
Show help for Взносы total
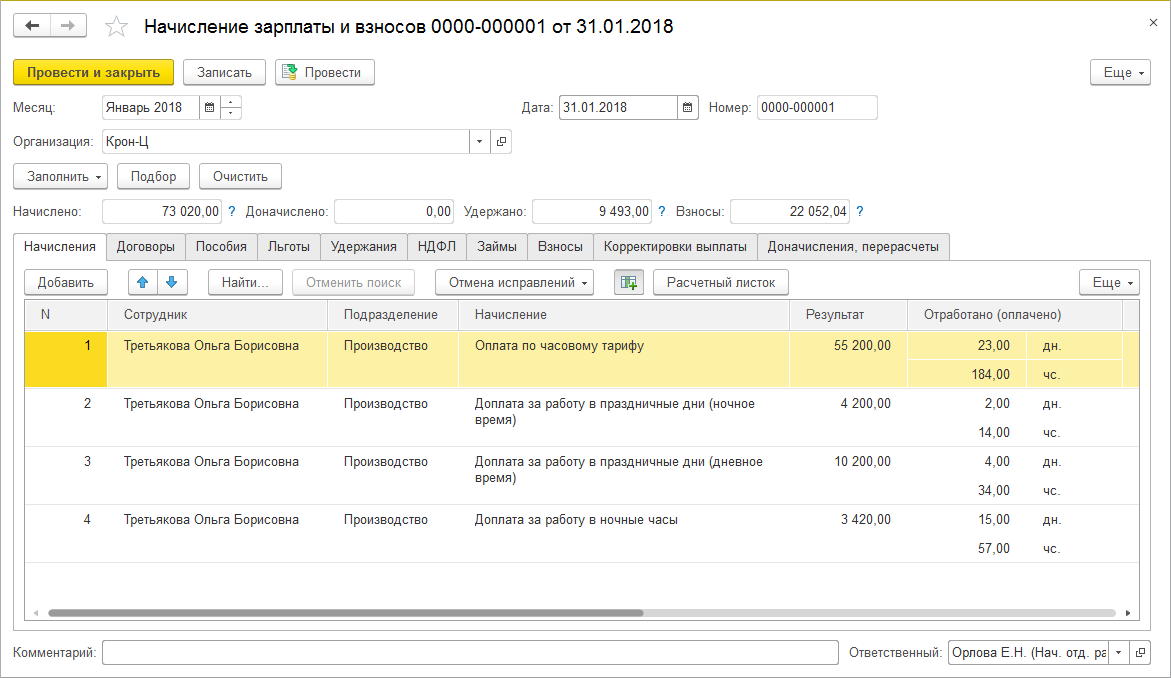860,211
